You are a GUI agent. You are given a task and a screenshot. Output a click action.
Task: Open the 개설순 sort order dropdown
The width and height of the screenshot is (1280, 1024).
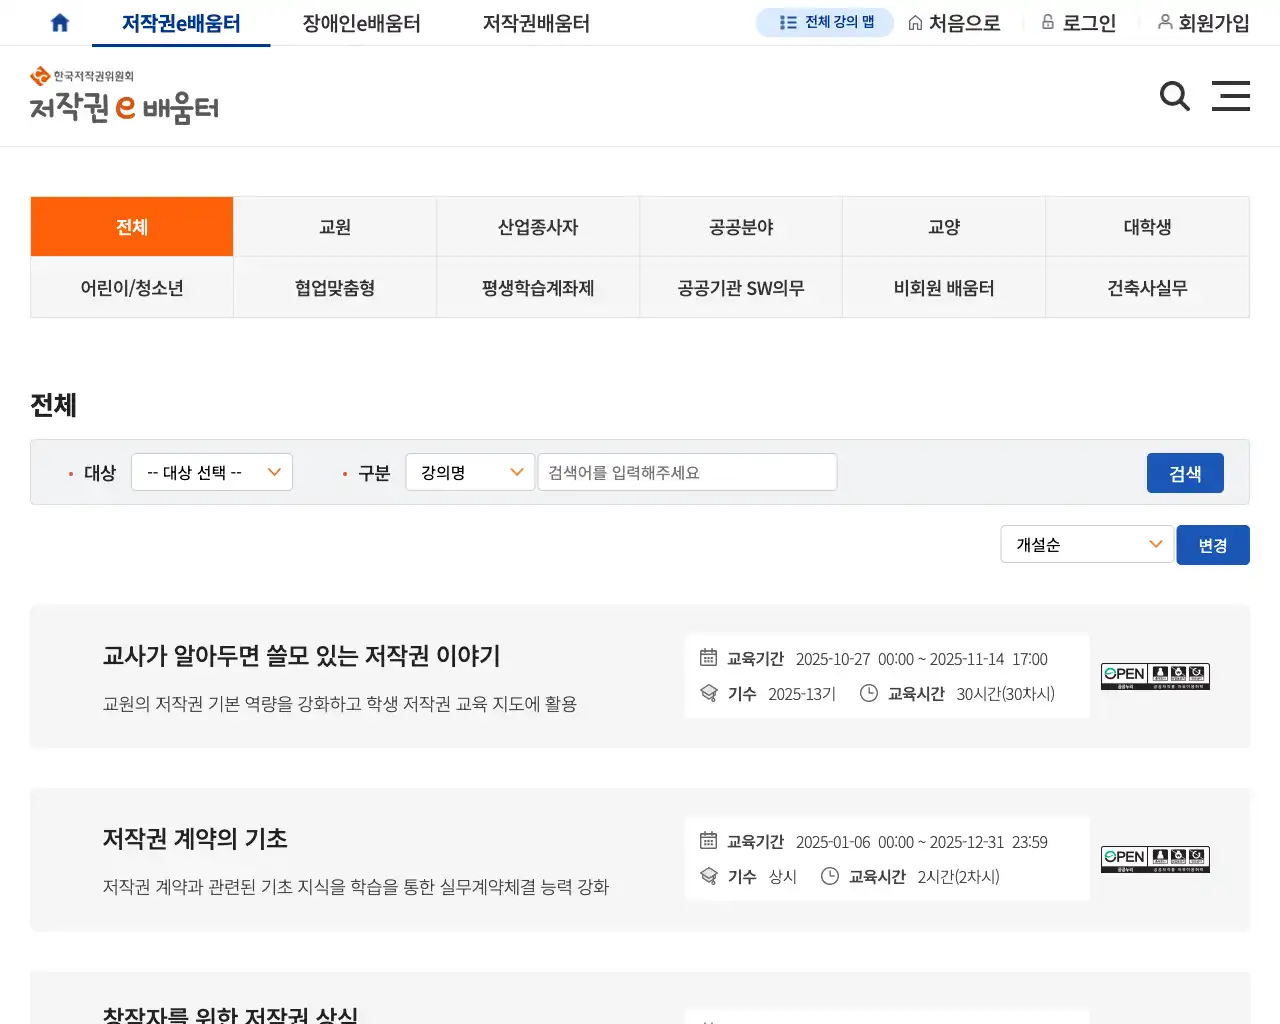tap(1087, 544)
